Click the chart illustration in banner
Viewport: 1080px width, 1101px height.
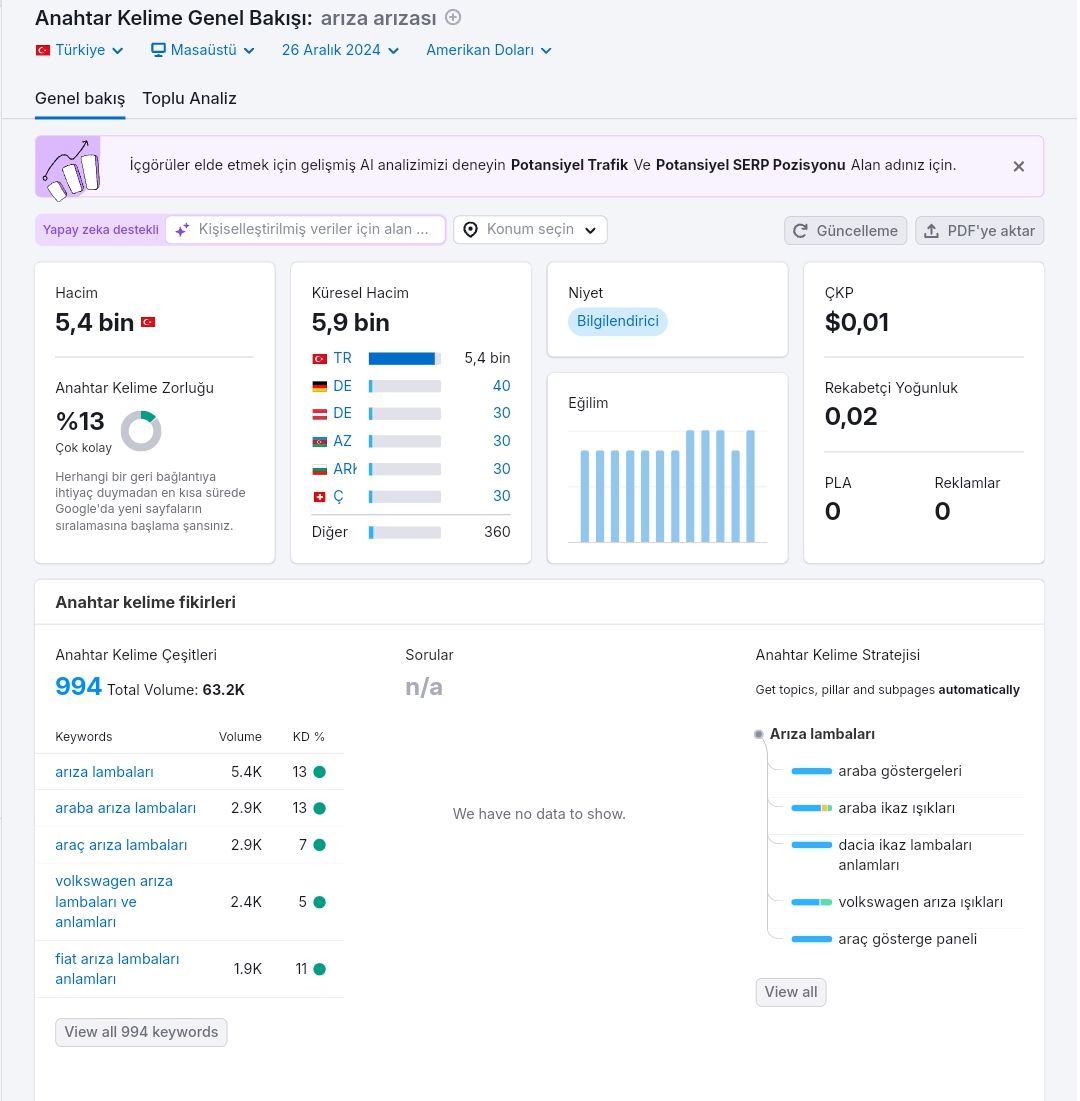(69, 167)
